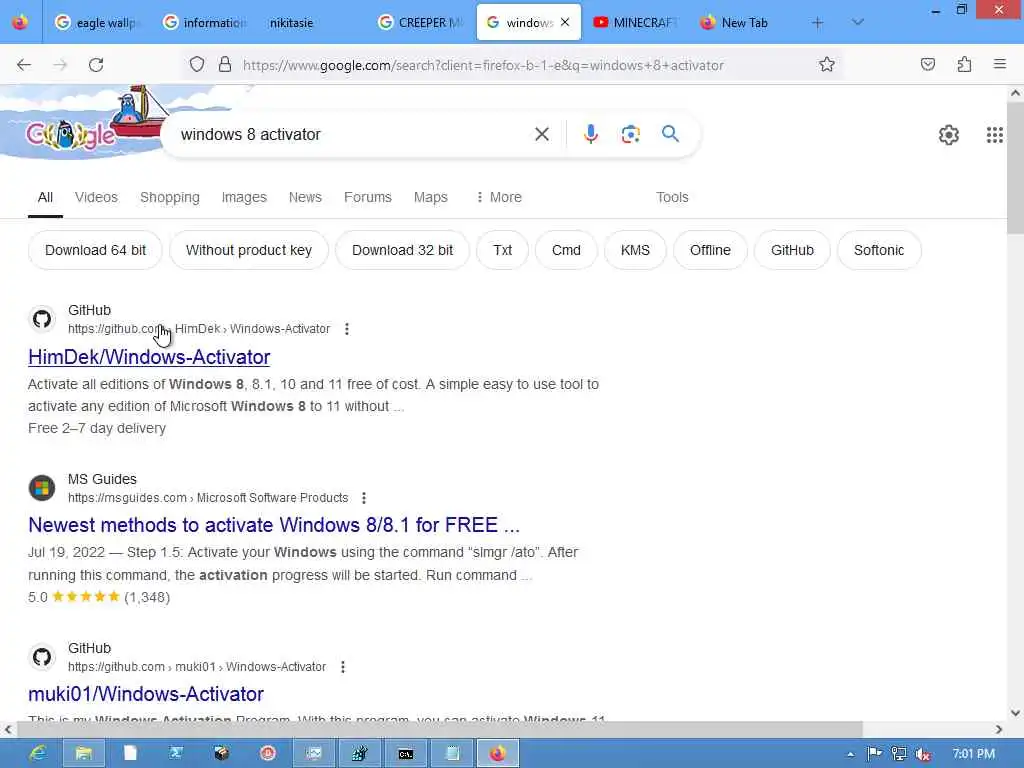Open Google quick settings gear
Screen dimensions: 1024x768
(948, 135)
